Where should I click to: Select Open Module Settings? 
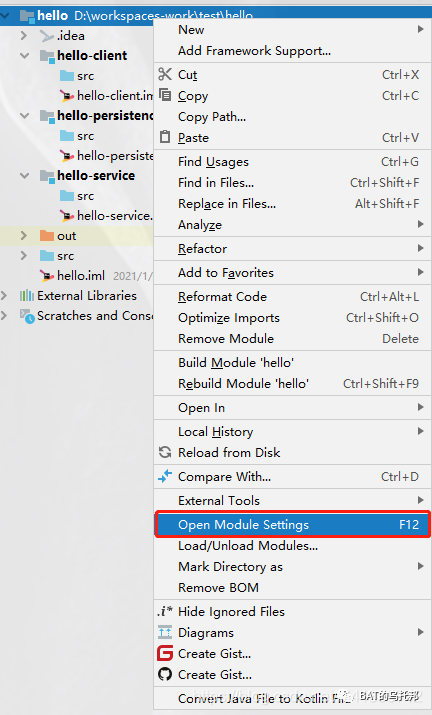[x=292, y=524]
